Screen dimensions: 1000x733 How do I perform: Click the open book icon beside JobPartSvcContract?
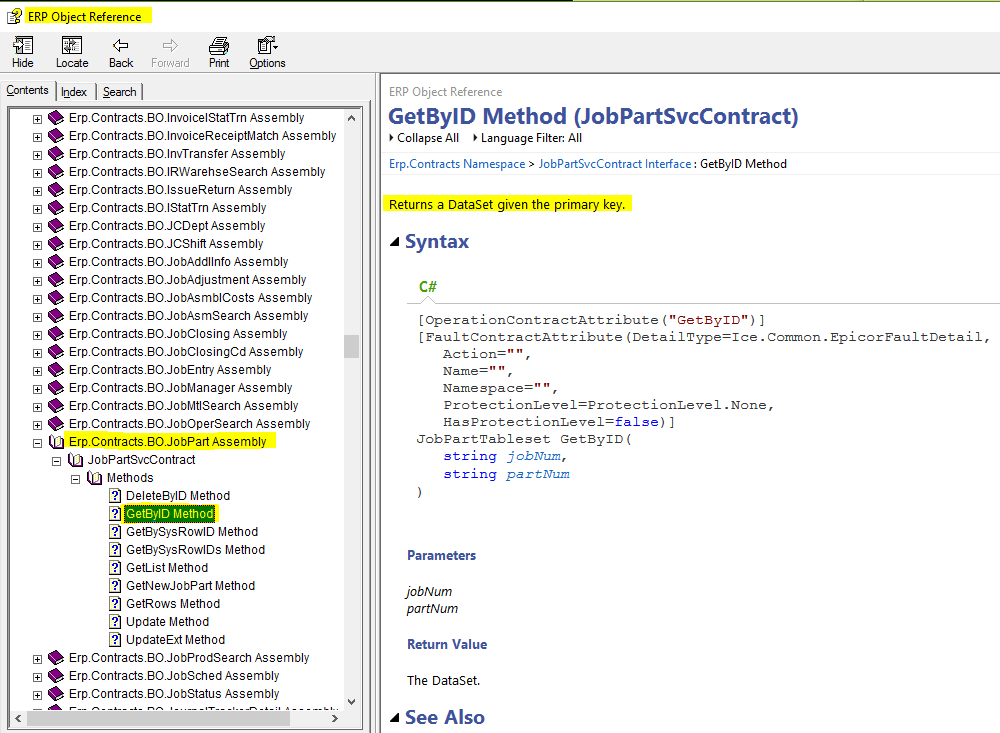pos(75,460)
